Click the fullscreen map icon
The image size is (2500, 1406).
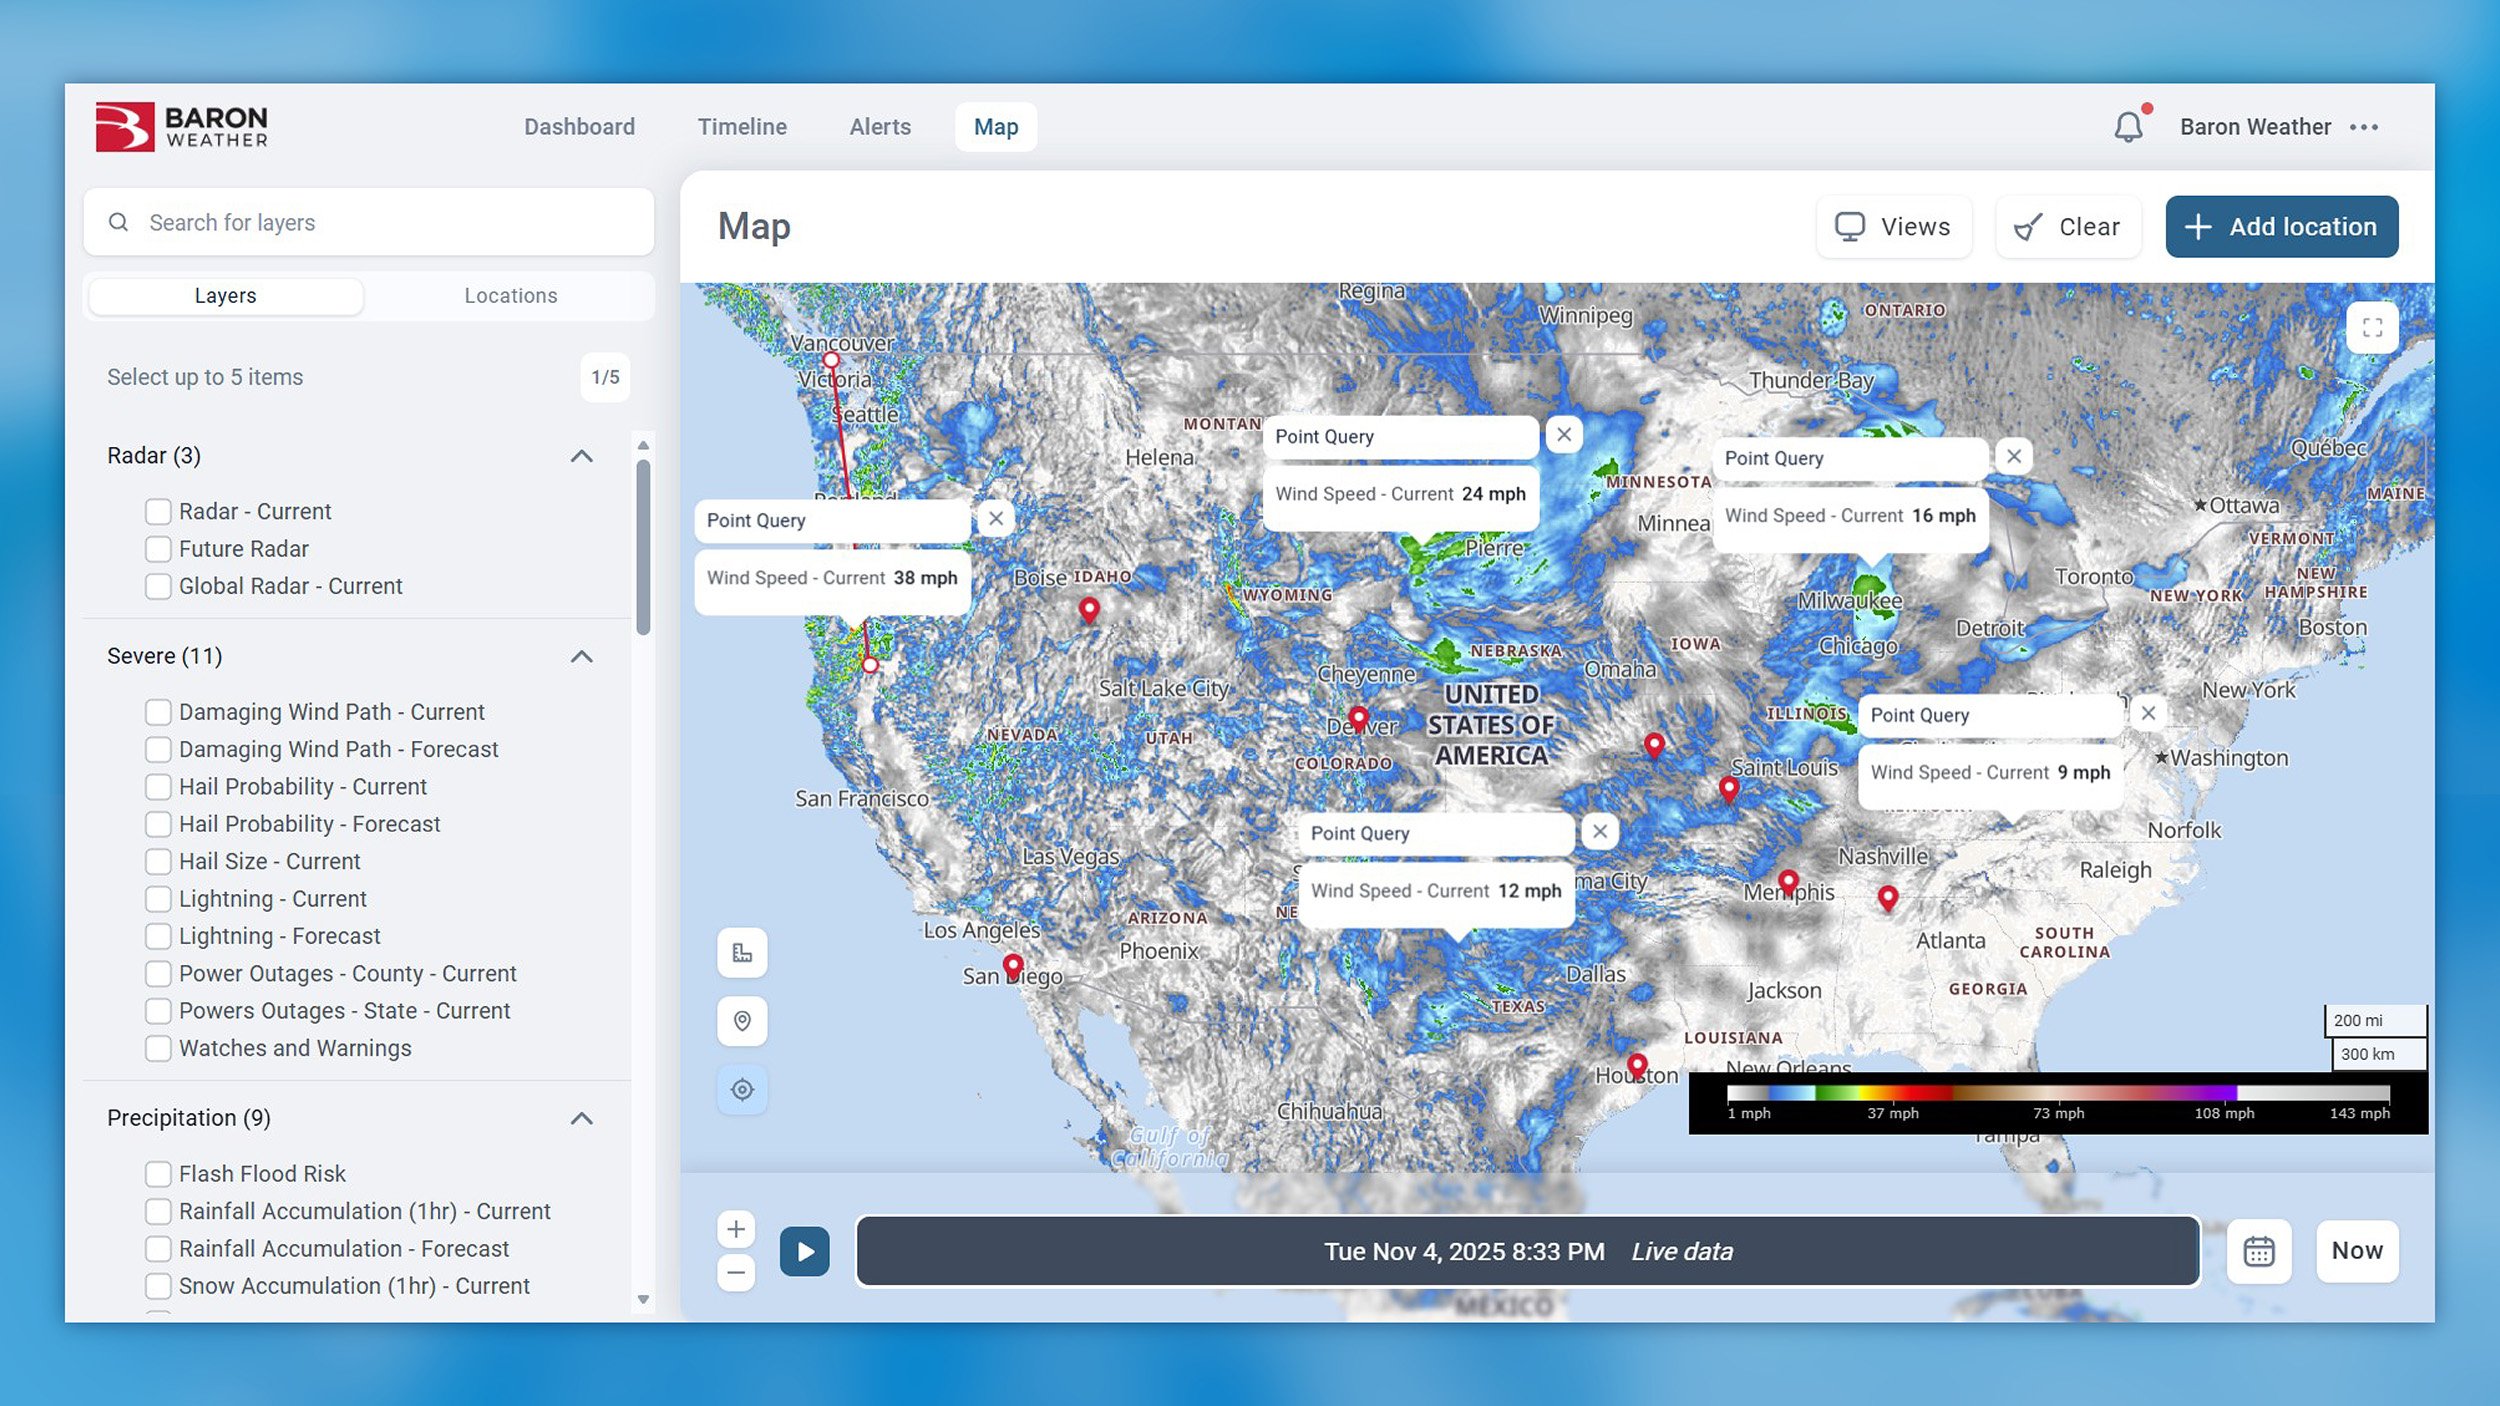tap(2372, 328)
